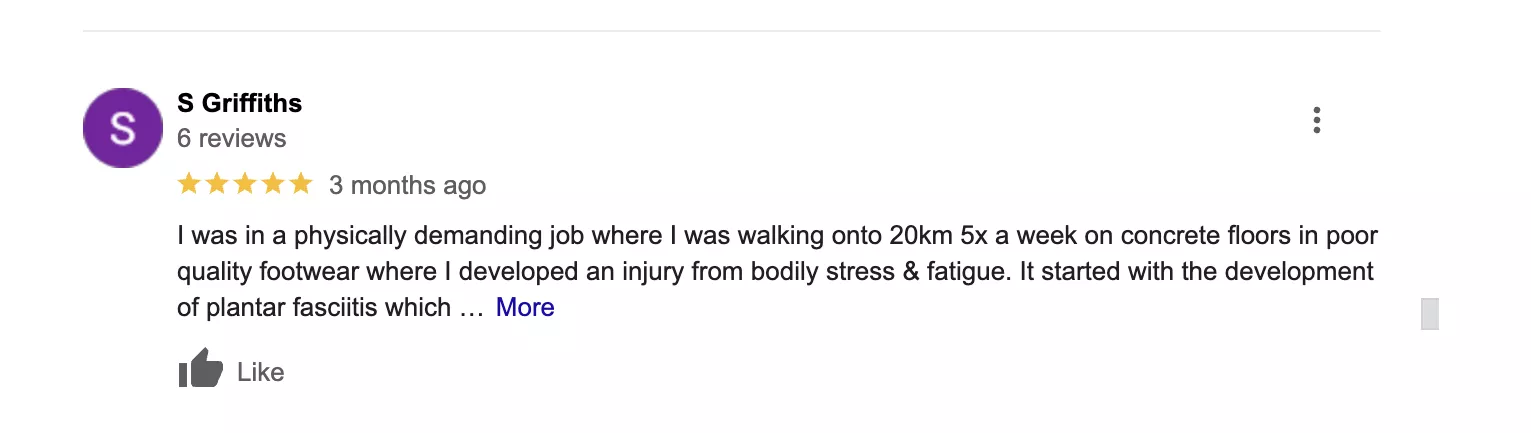Expand the full review with More
1531x433 pixels.
tap(525, 307)
